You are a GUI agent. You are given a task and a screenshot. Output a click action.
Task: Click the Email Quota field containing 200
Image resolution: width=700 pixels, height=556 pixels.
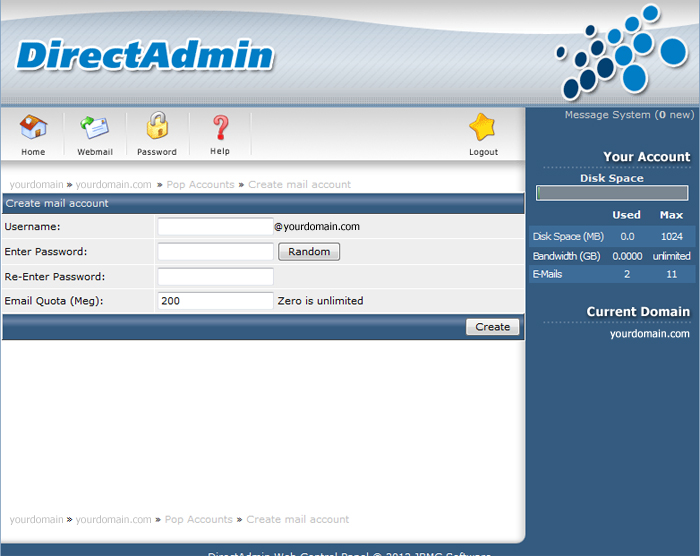(x=216, y=301)
